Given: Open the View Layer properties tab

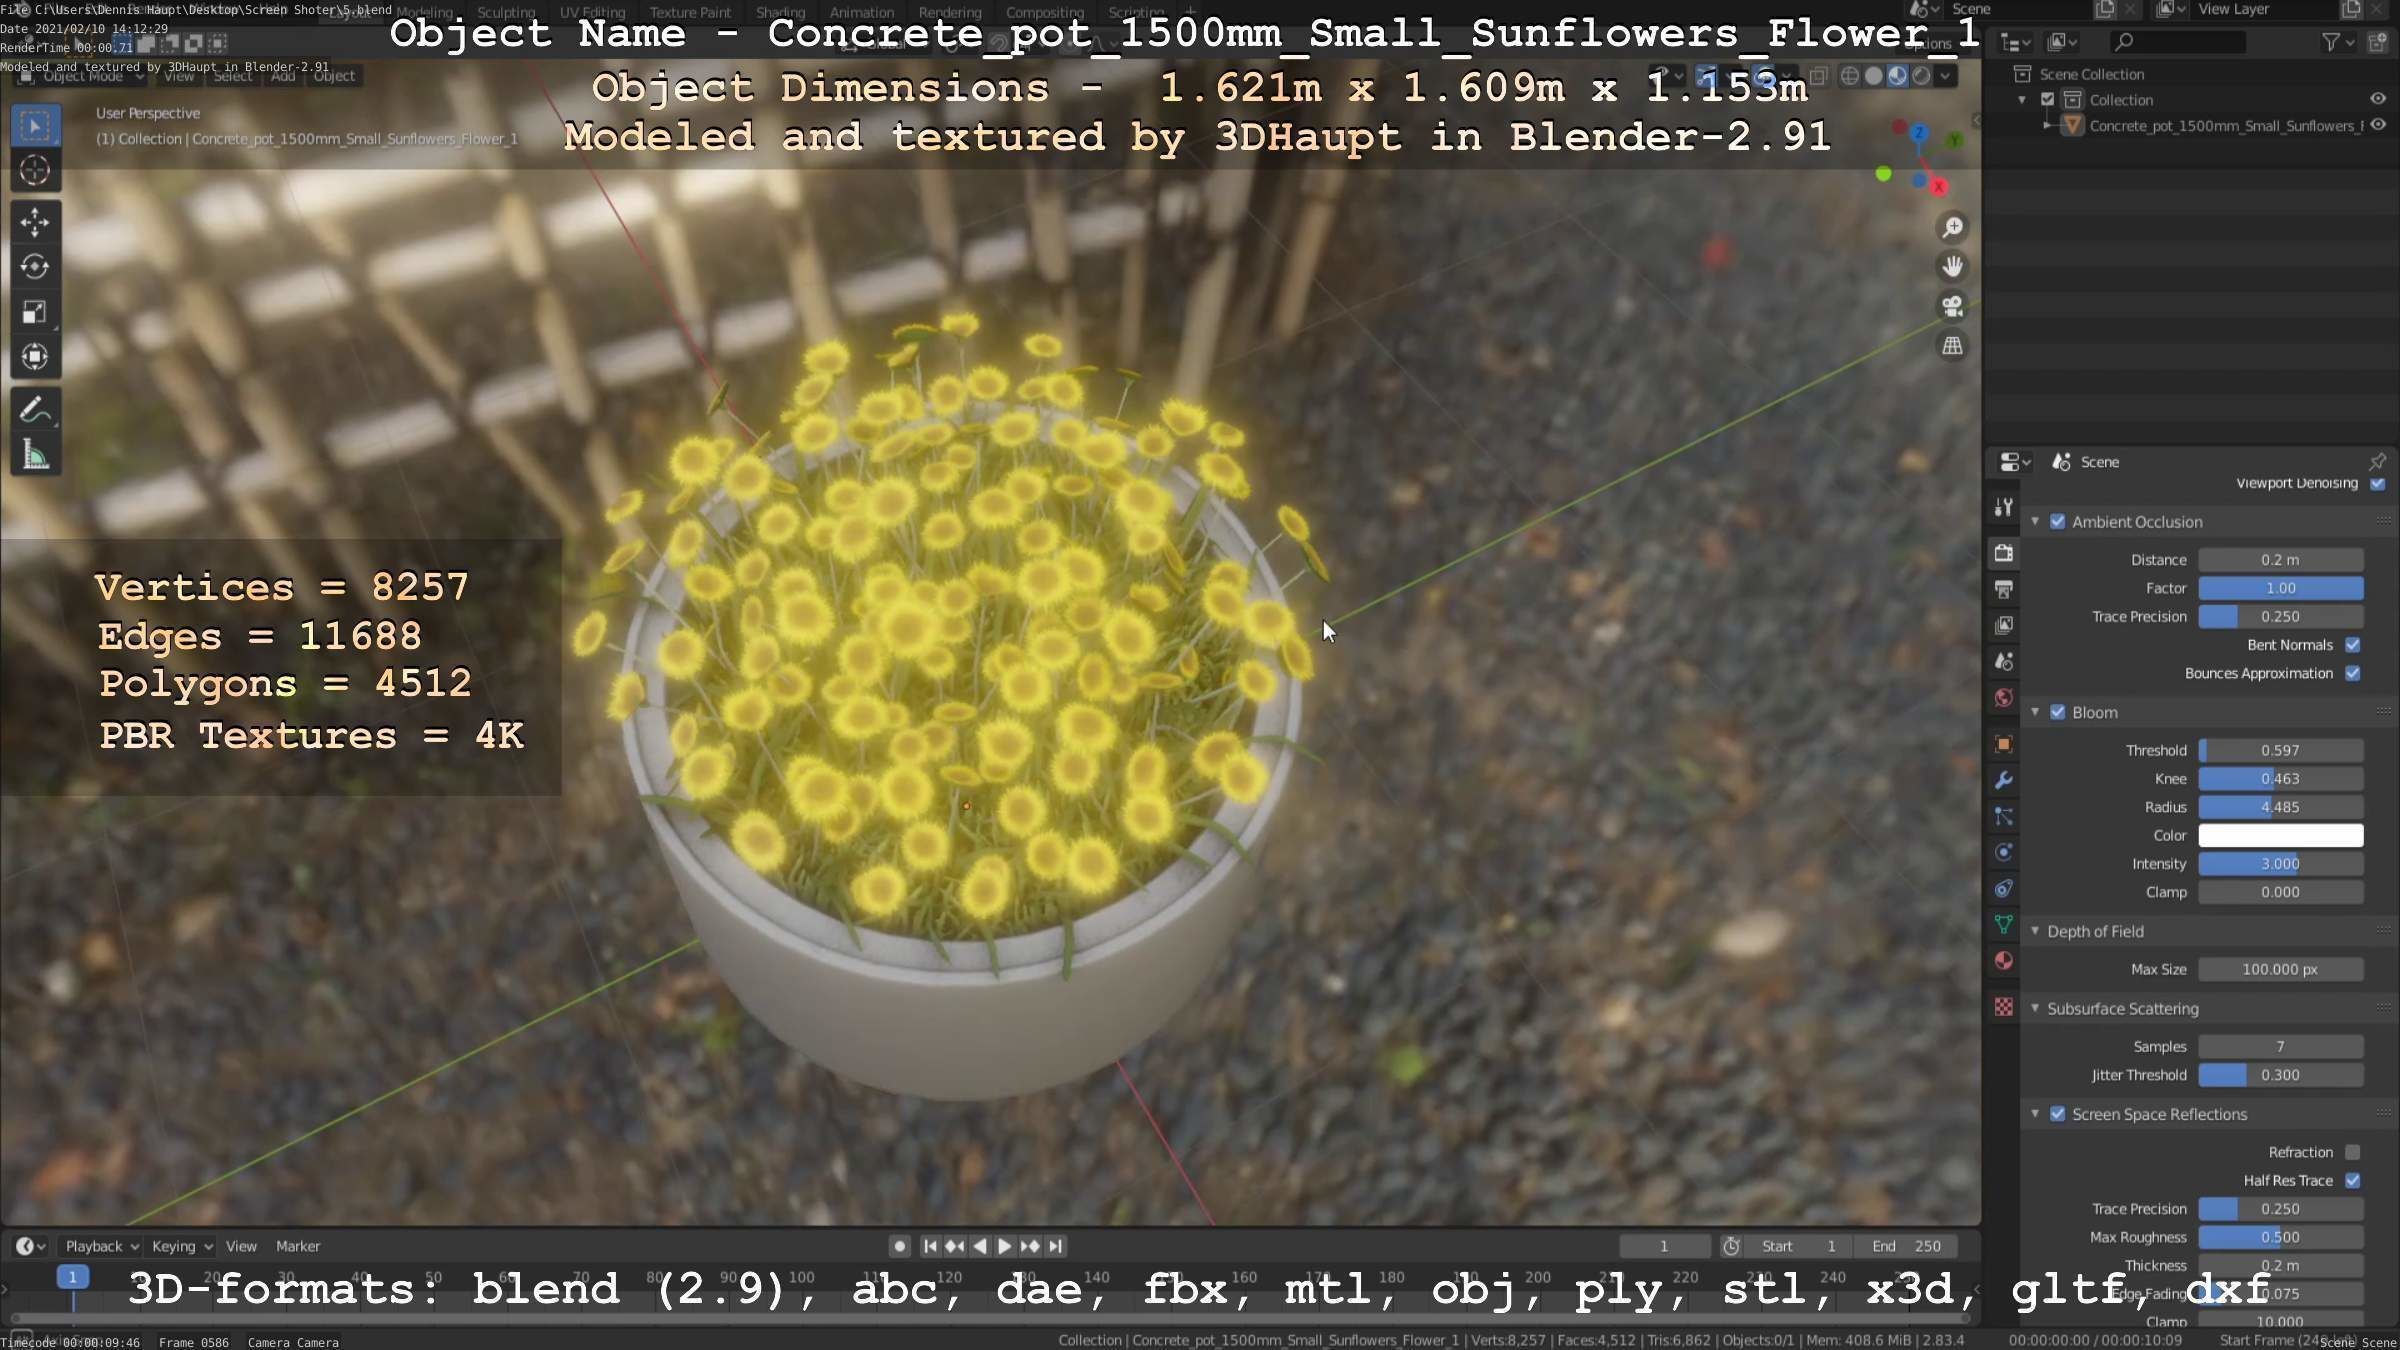Looking at the screenshot, I should 2003,625.
